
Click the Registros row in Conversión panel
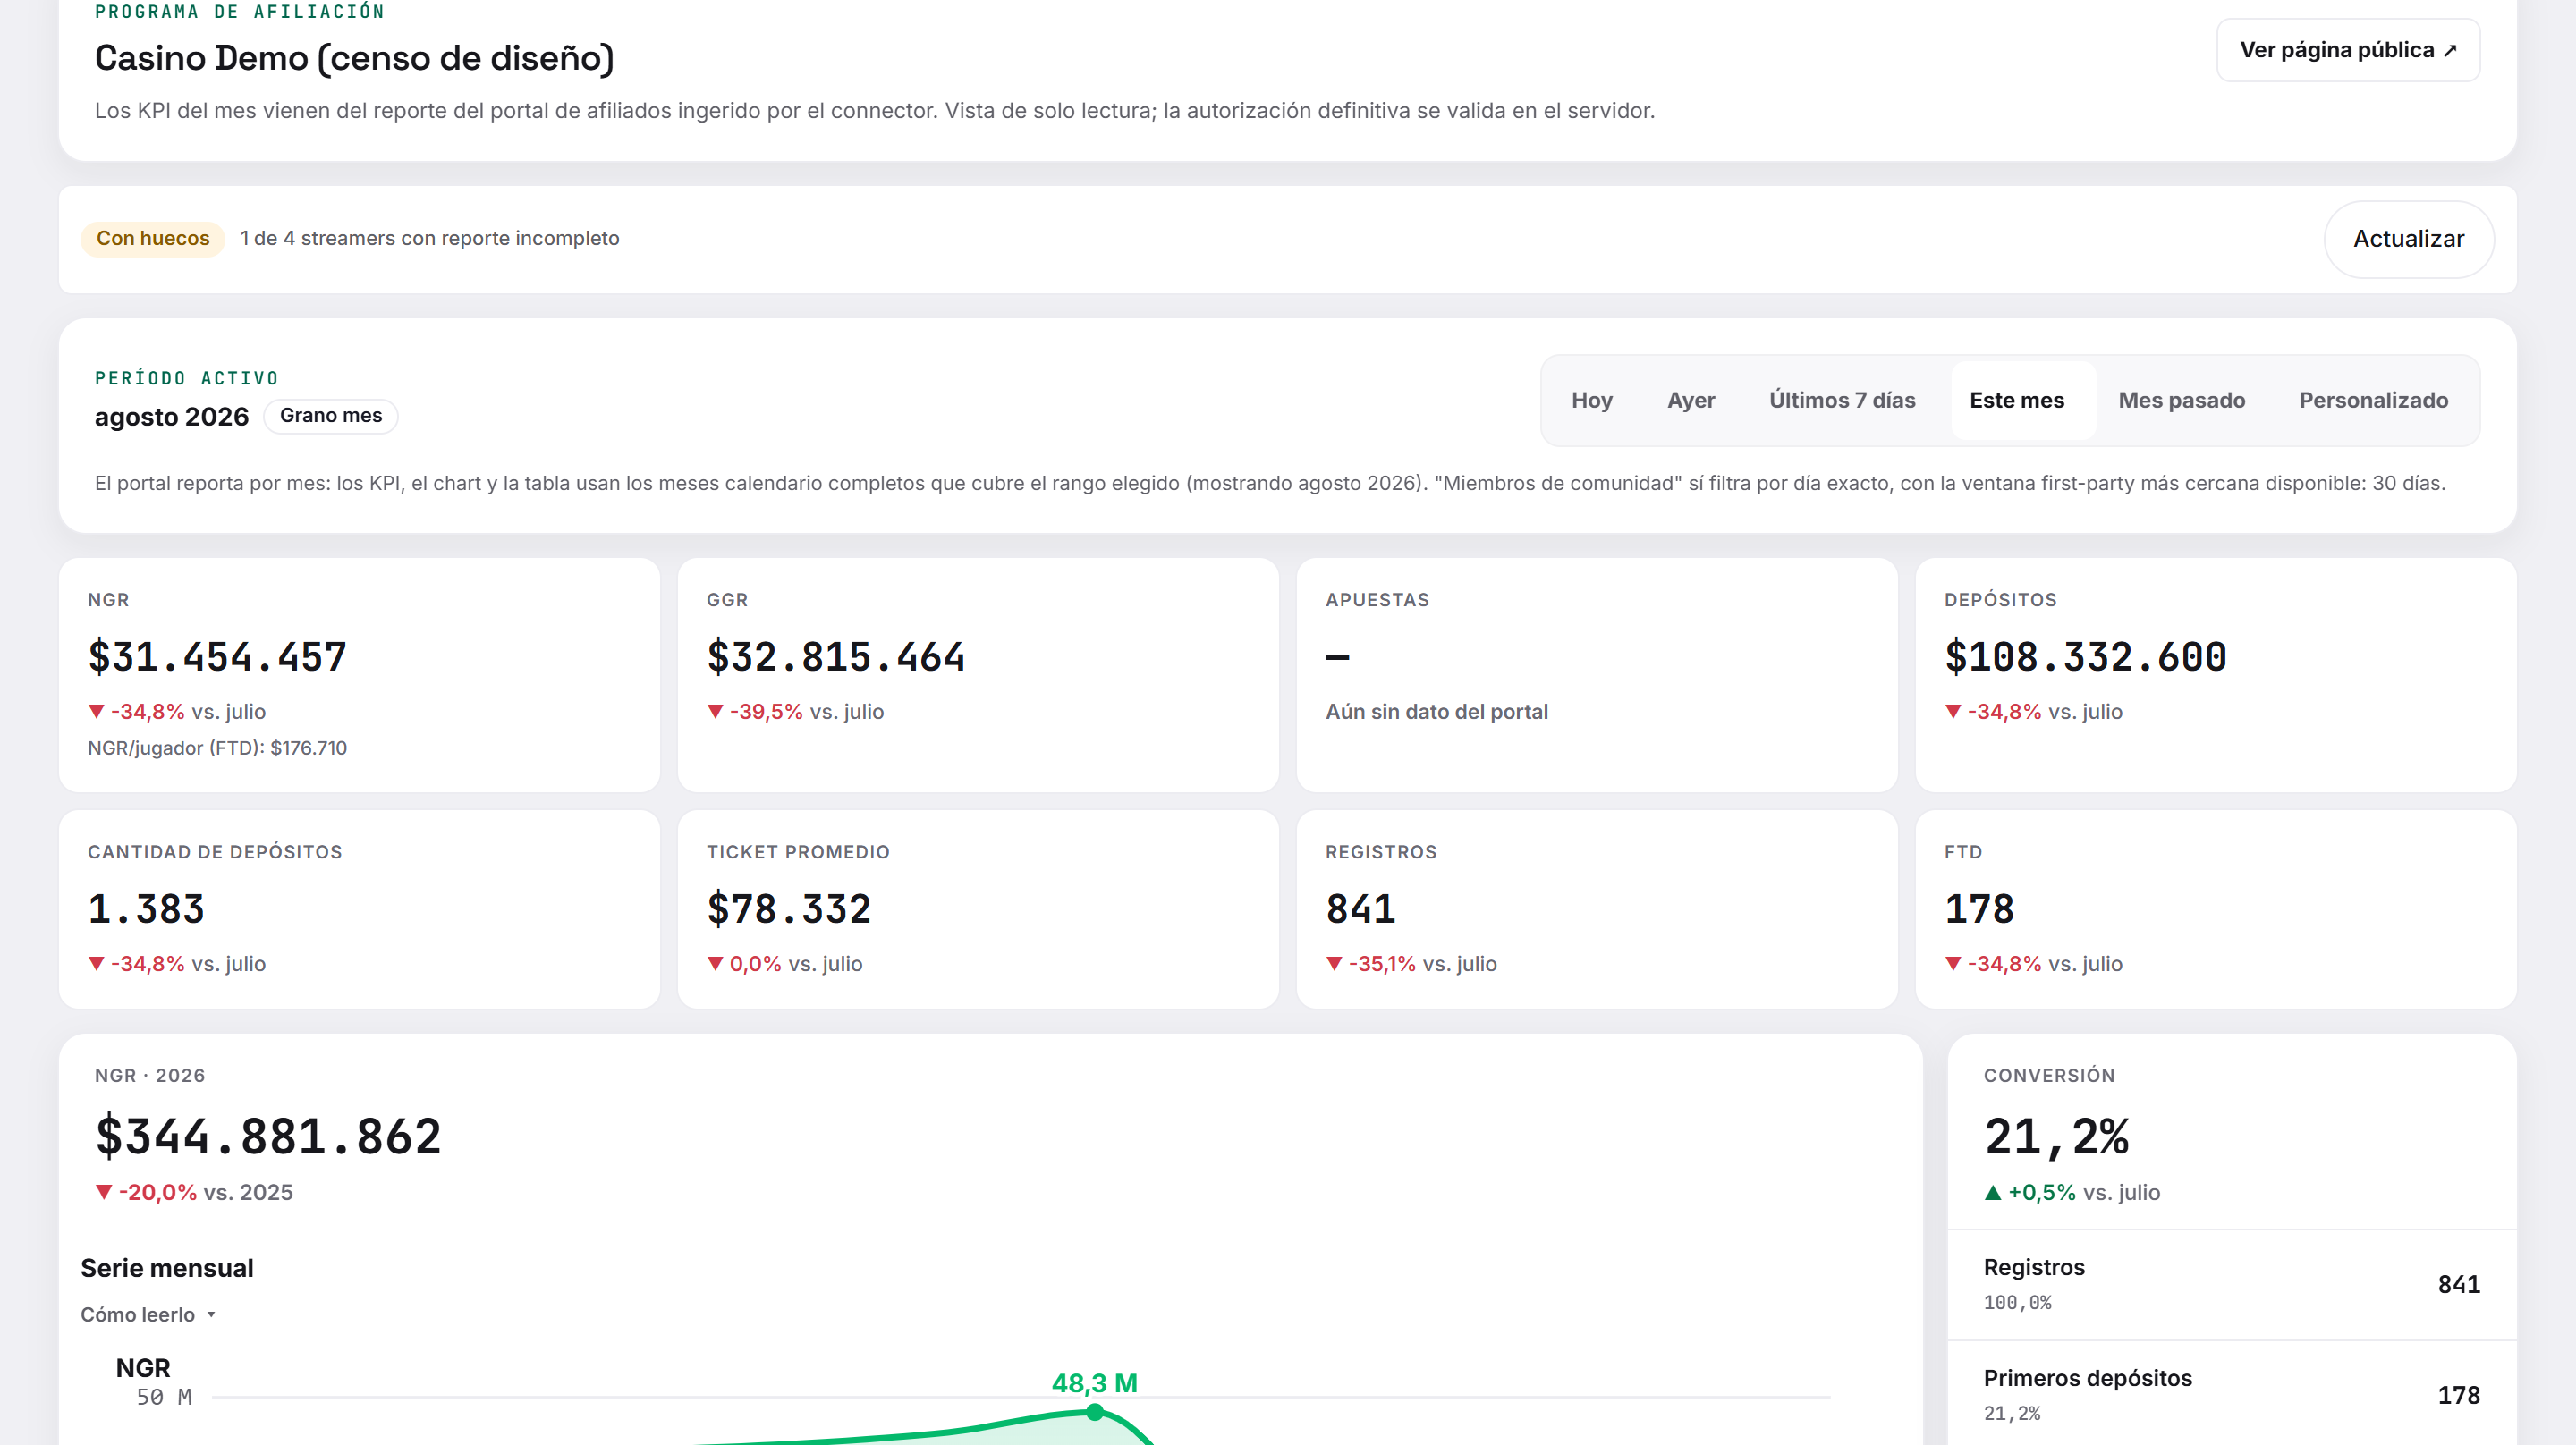(x=2231, y=1284)
